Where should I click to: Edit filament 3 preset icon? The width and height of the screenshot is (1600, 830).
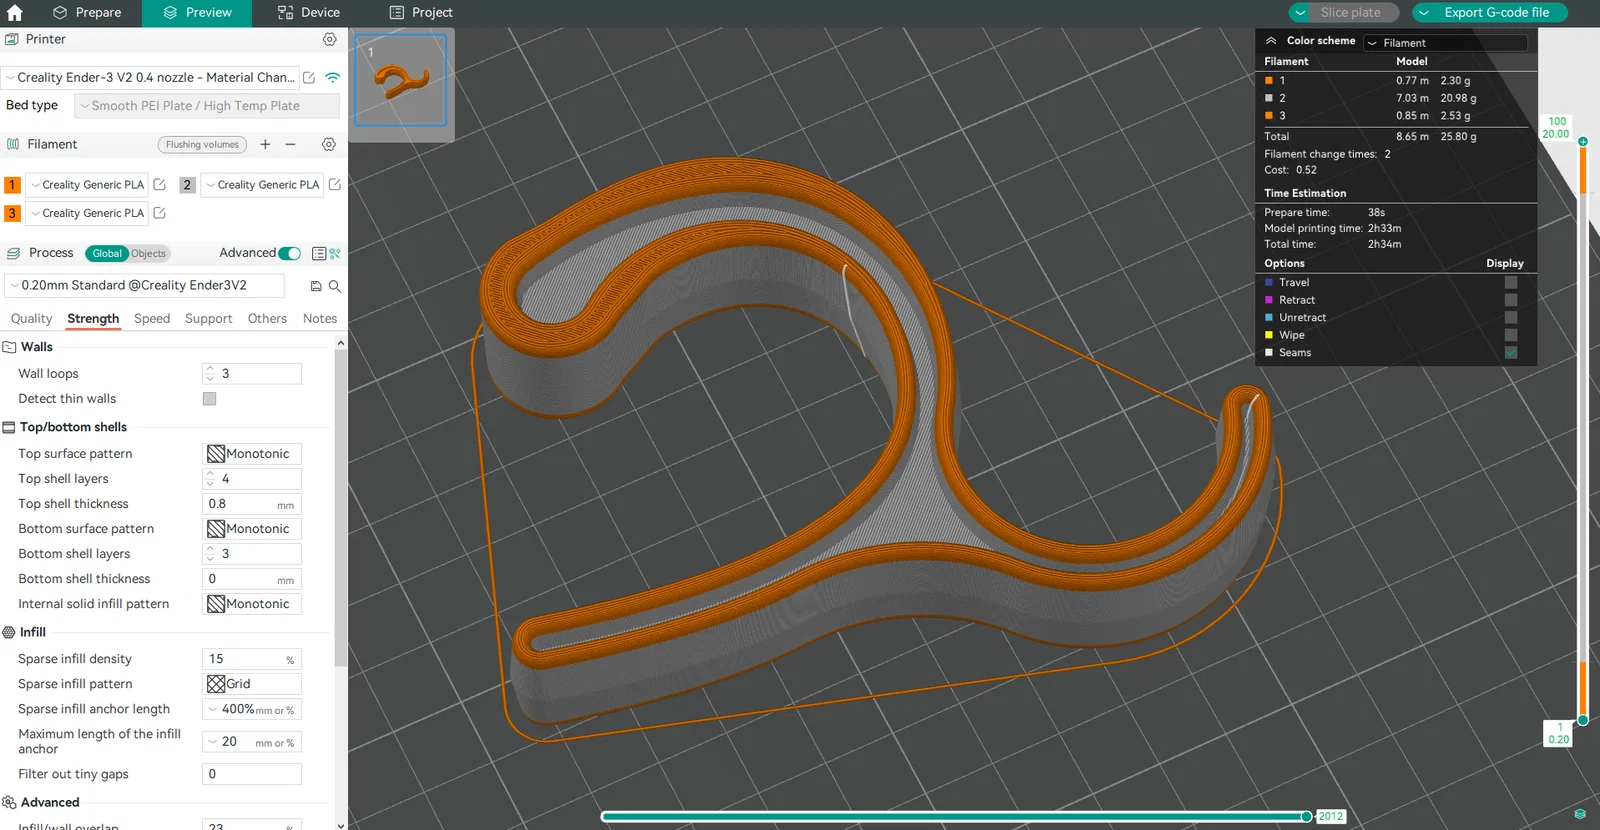click(x=159, y=213)
